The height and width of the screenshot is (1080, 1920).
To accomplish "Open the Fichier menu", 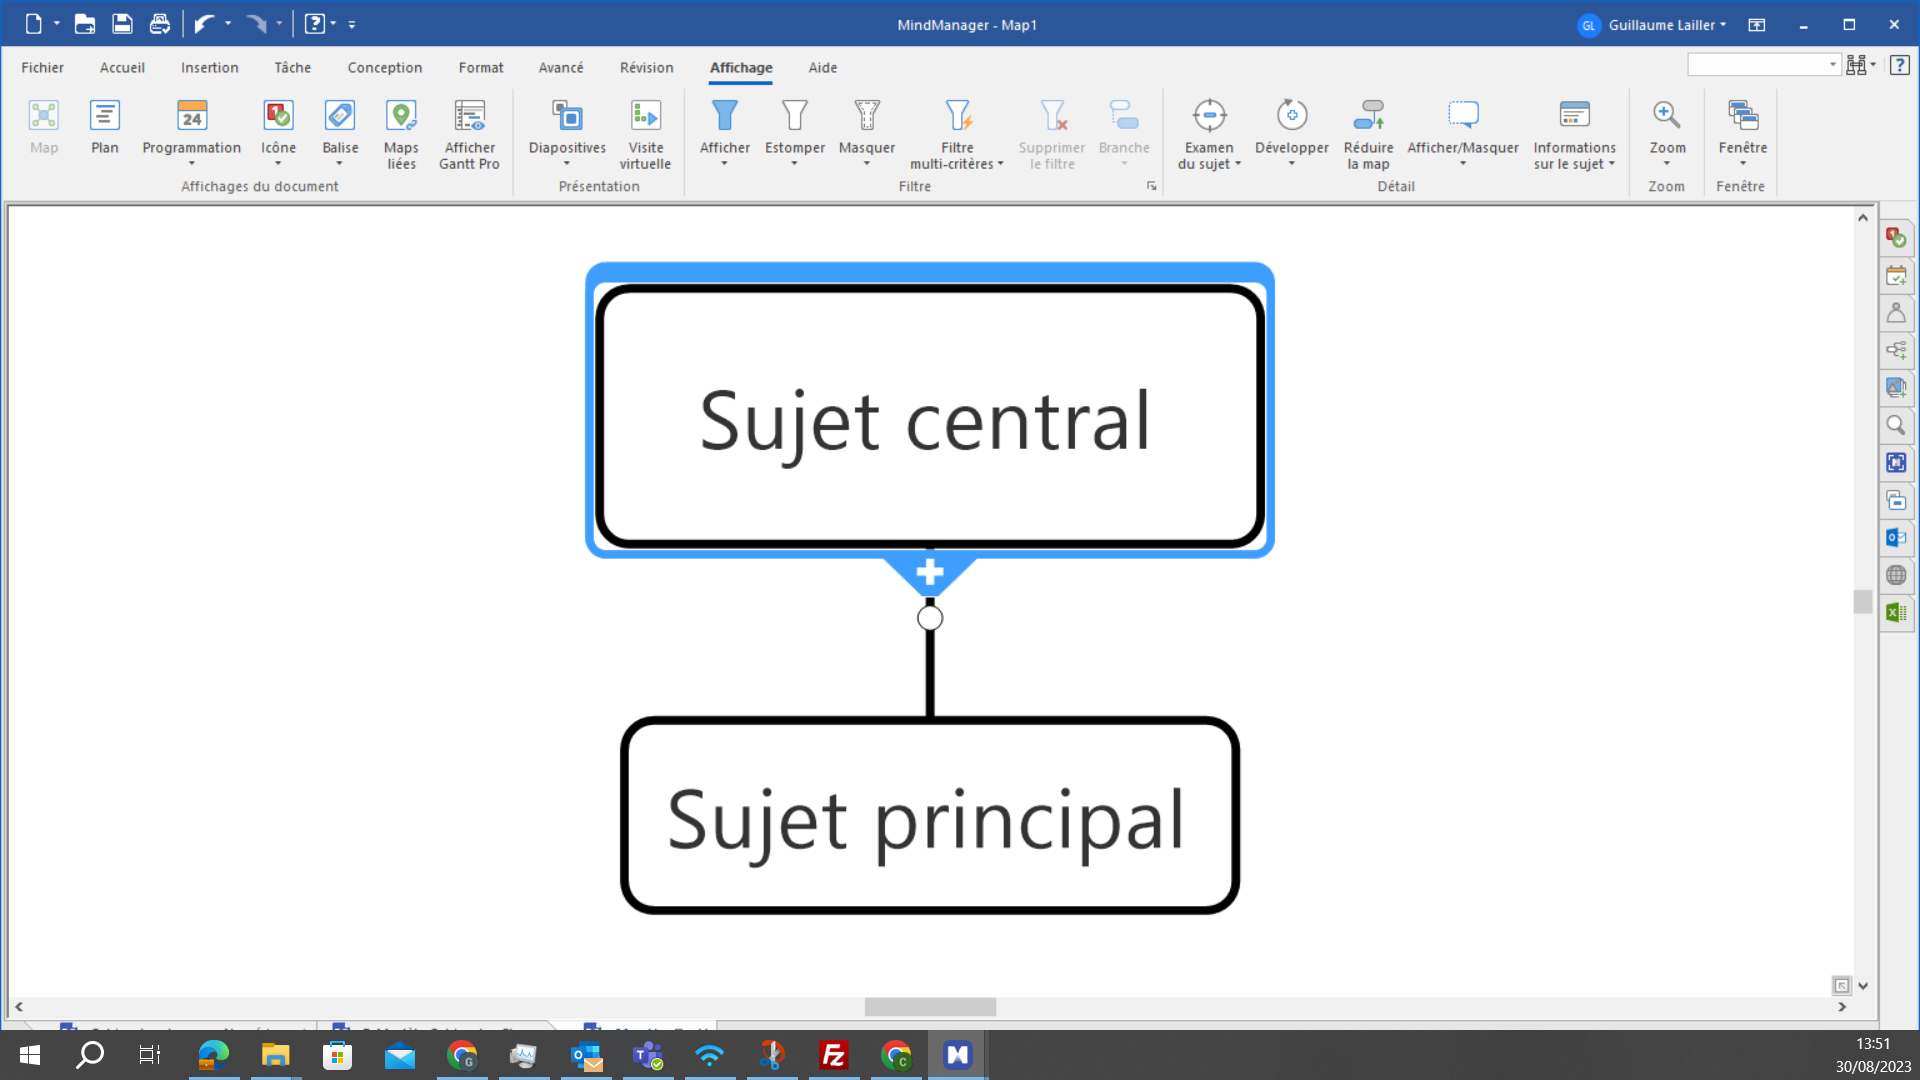I will (x=42, y=68).
